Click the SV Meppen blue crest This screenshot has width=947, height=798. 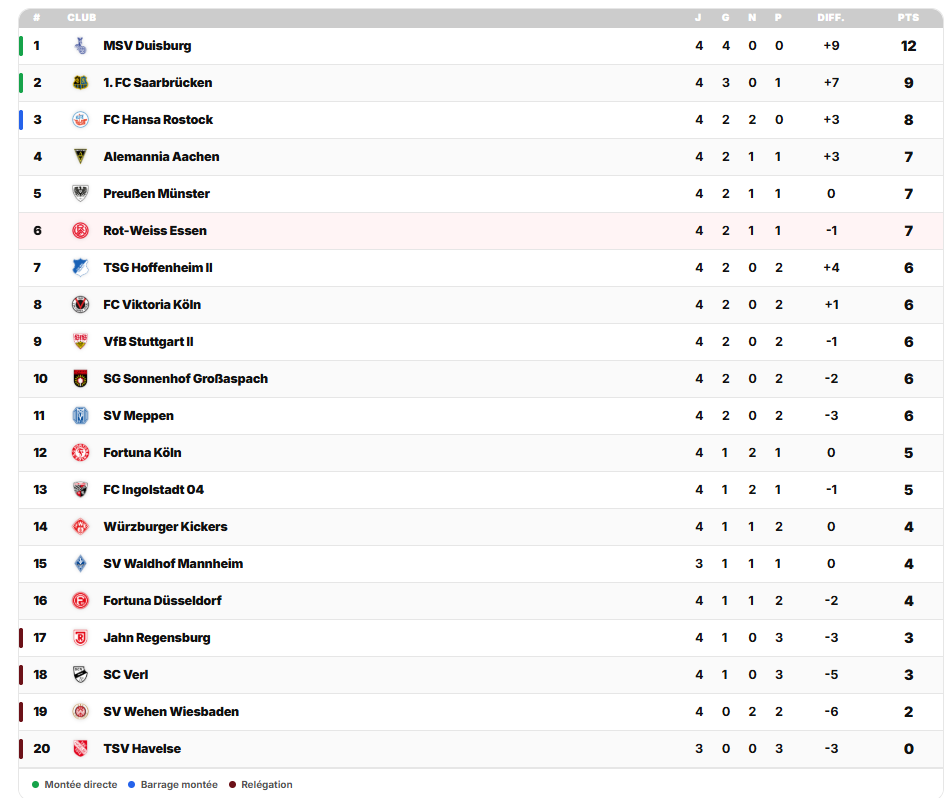click(80, 416)
